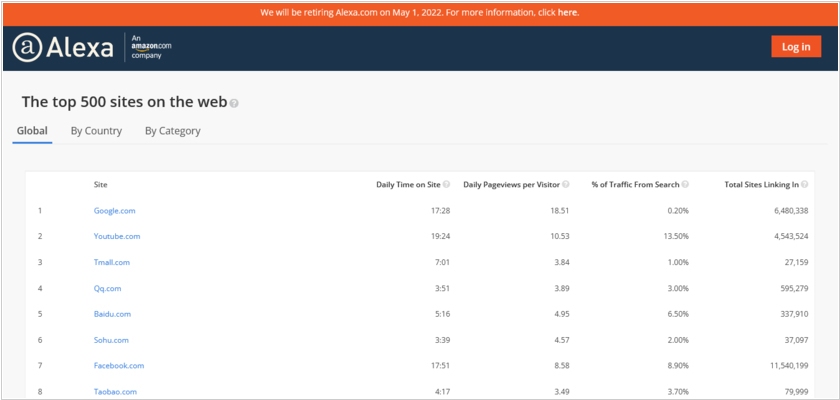Click the 13.50% search traffic value

point(678,236)
